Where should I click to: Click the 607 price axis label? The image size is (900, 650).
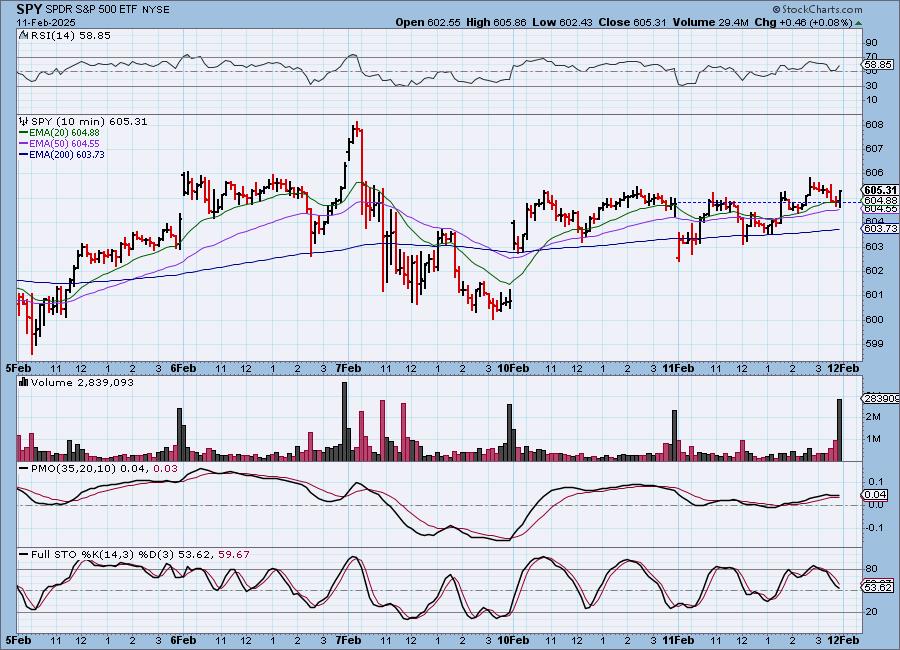point(874,149)
